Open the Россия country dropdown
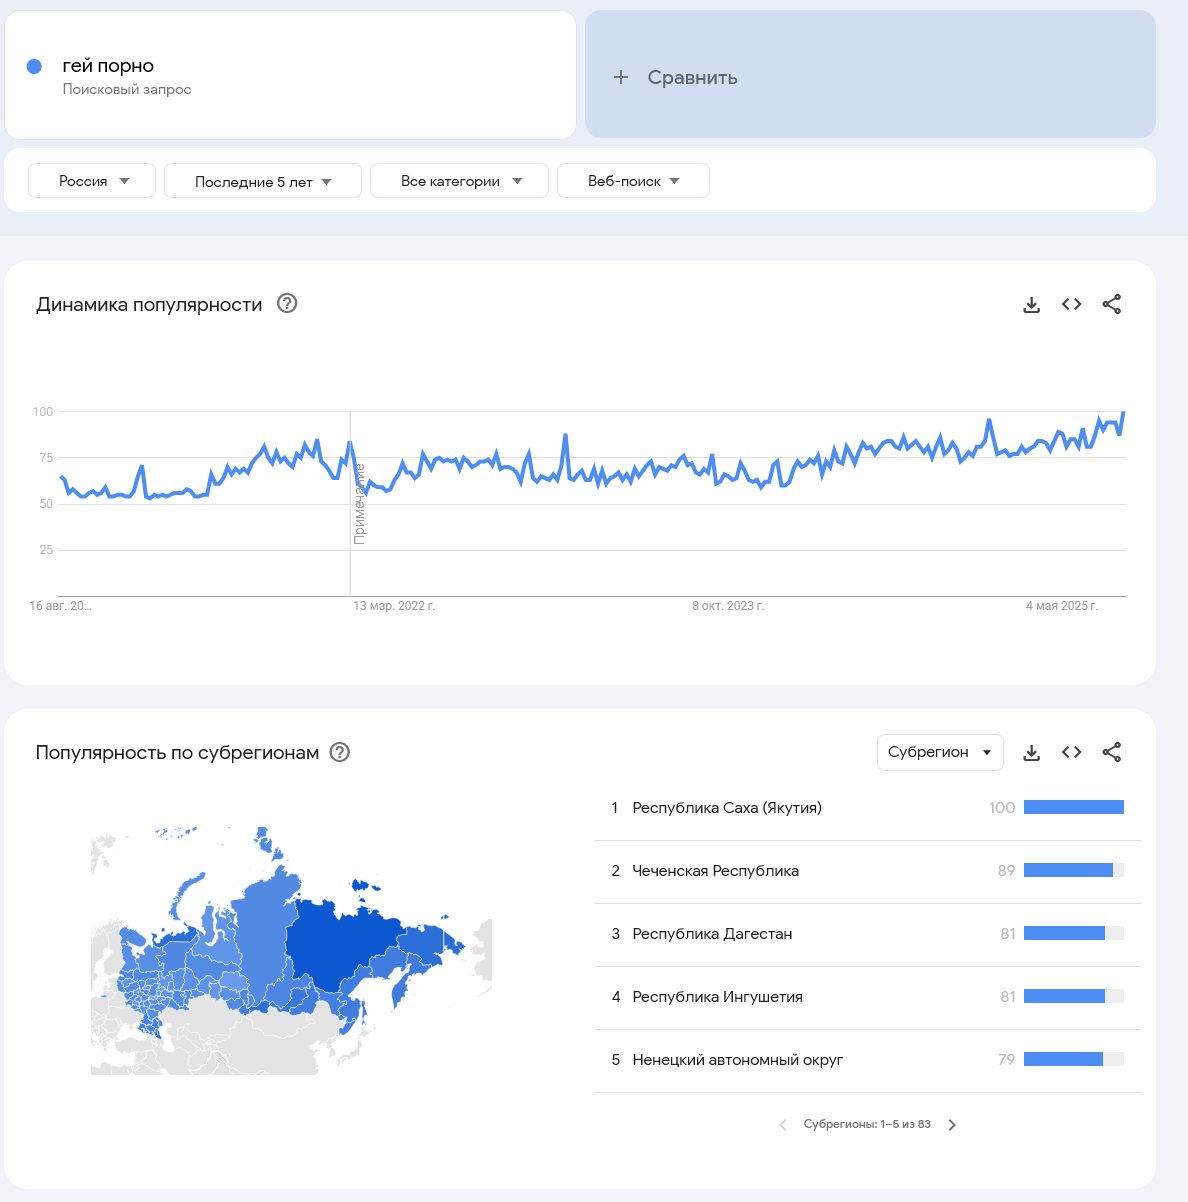The width and height of the screenshot is (1188, 1202). tap(92, 181)
